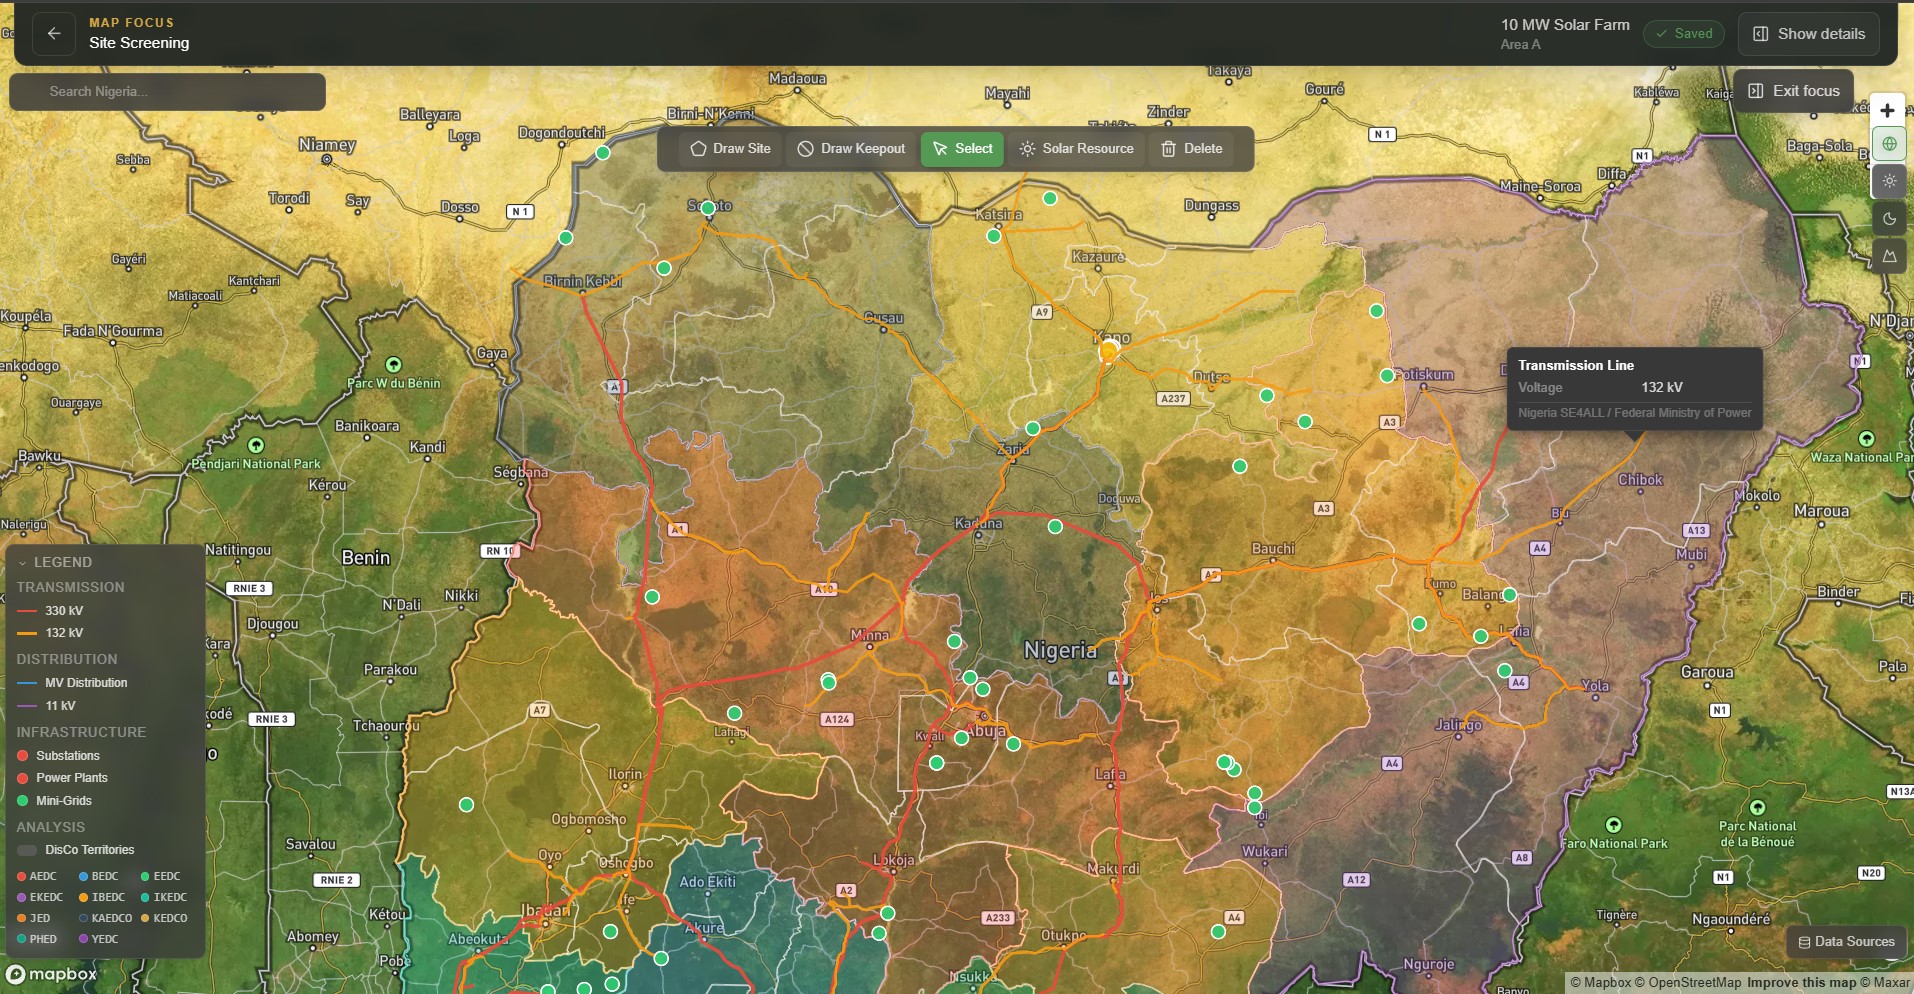The height and width of the screenshot is (994, 1914).
Task: Go back using the arrow in Map Focus header
Action: pos(54,33)
